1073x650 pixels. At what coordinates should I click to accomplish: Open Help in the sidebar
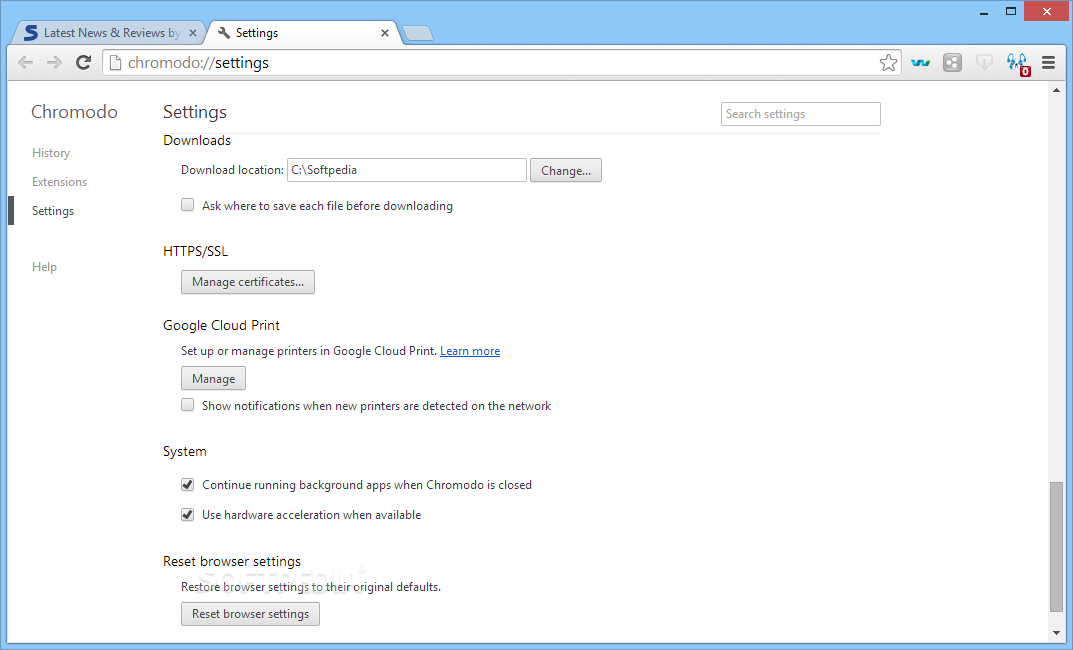pos(44,267)
